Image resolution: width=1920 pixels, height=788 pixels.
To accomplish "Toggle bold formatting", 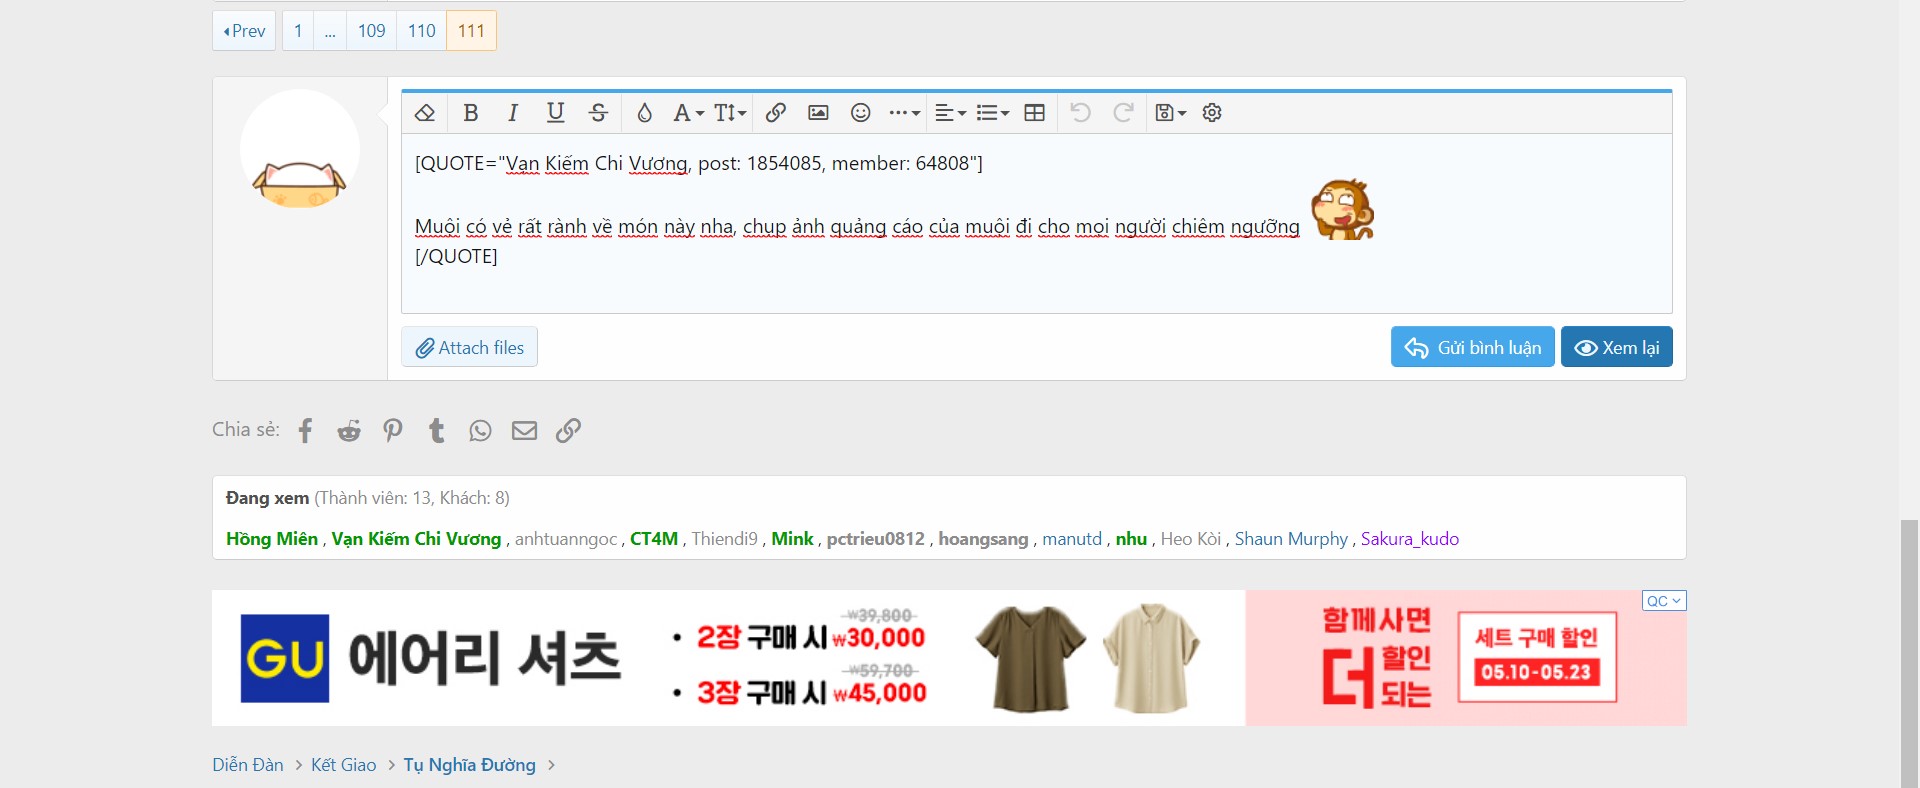I will pos(471,113).
